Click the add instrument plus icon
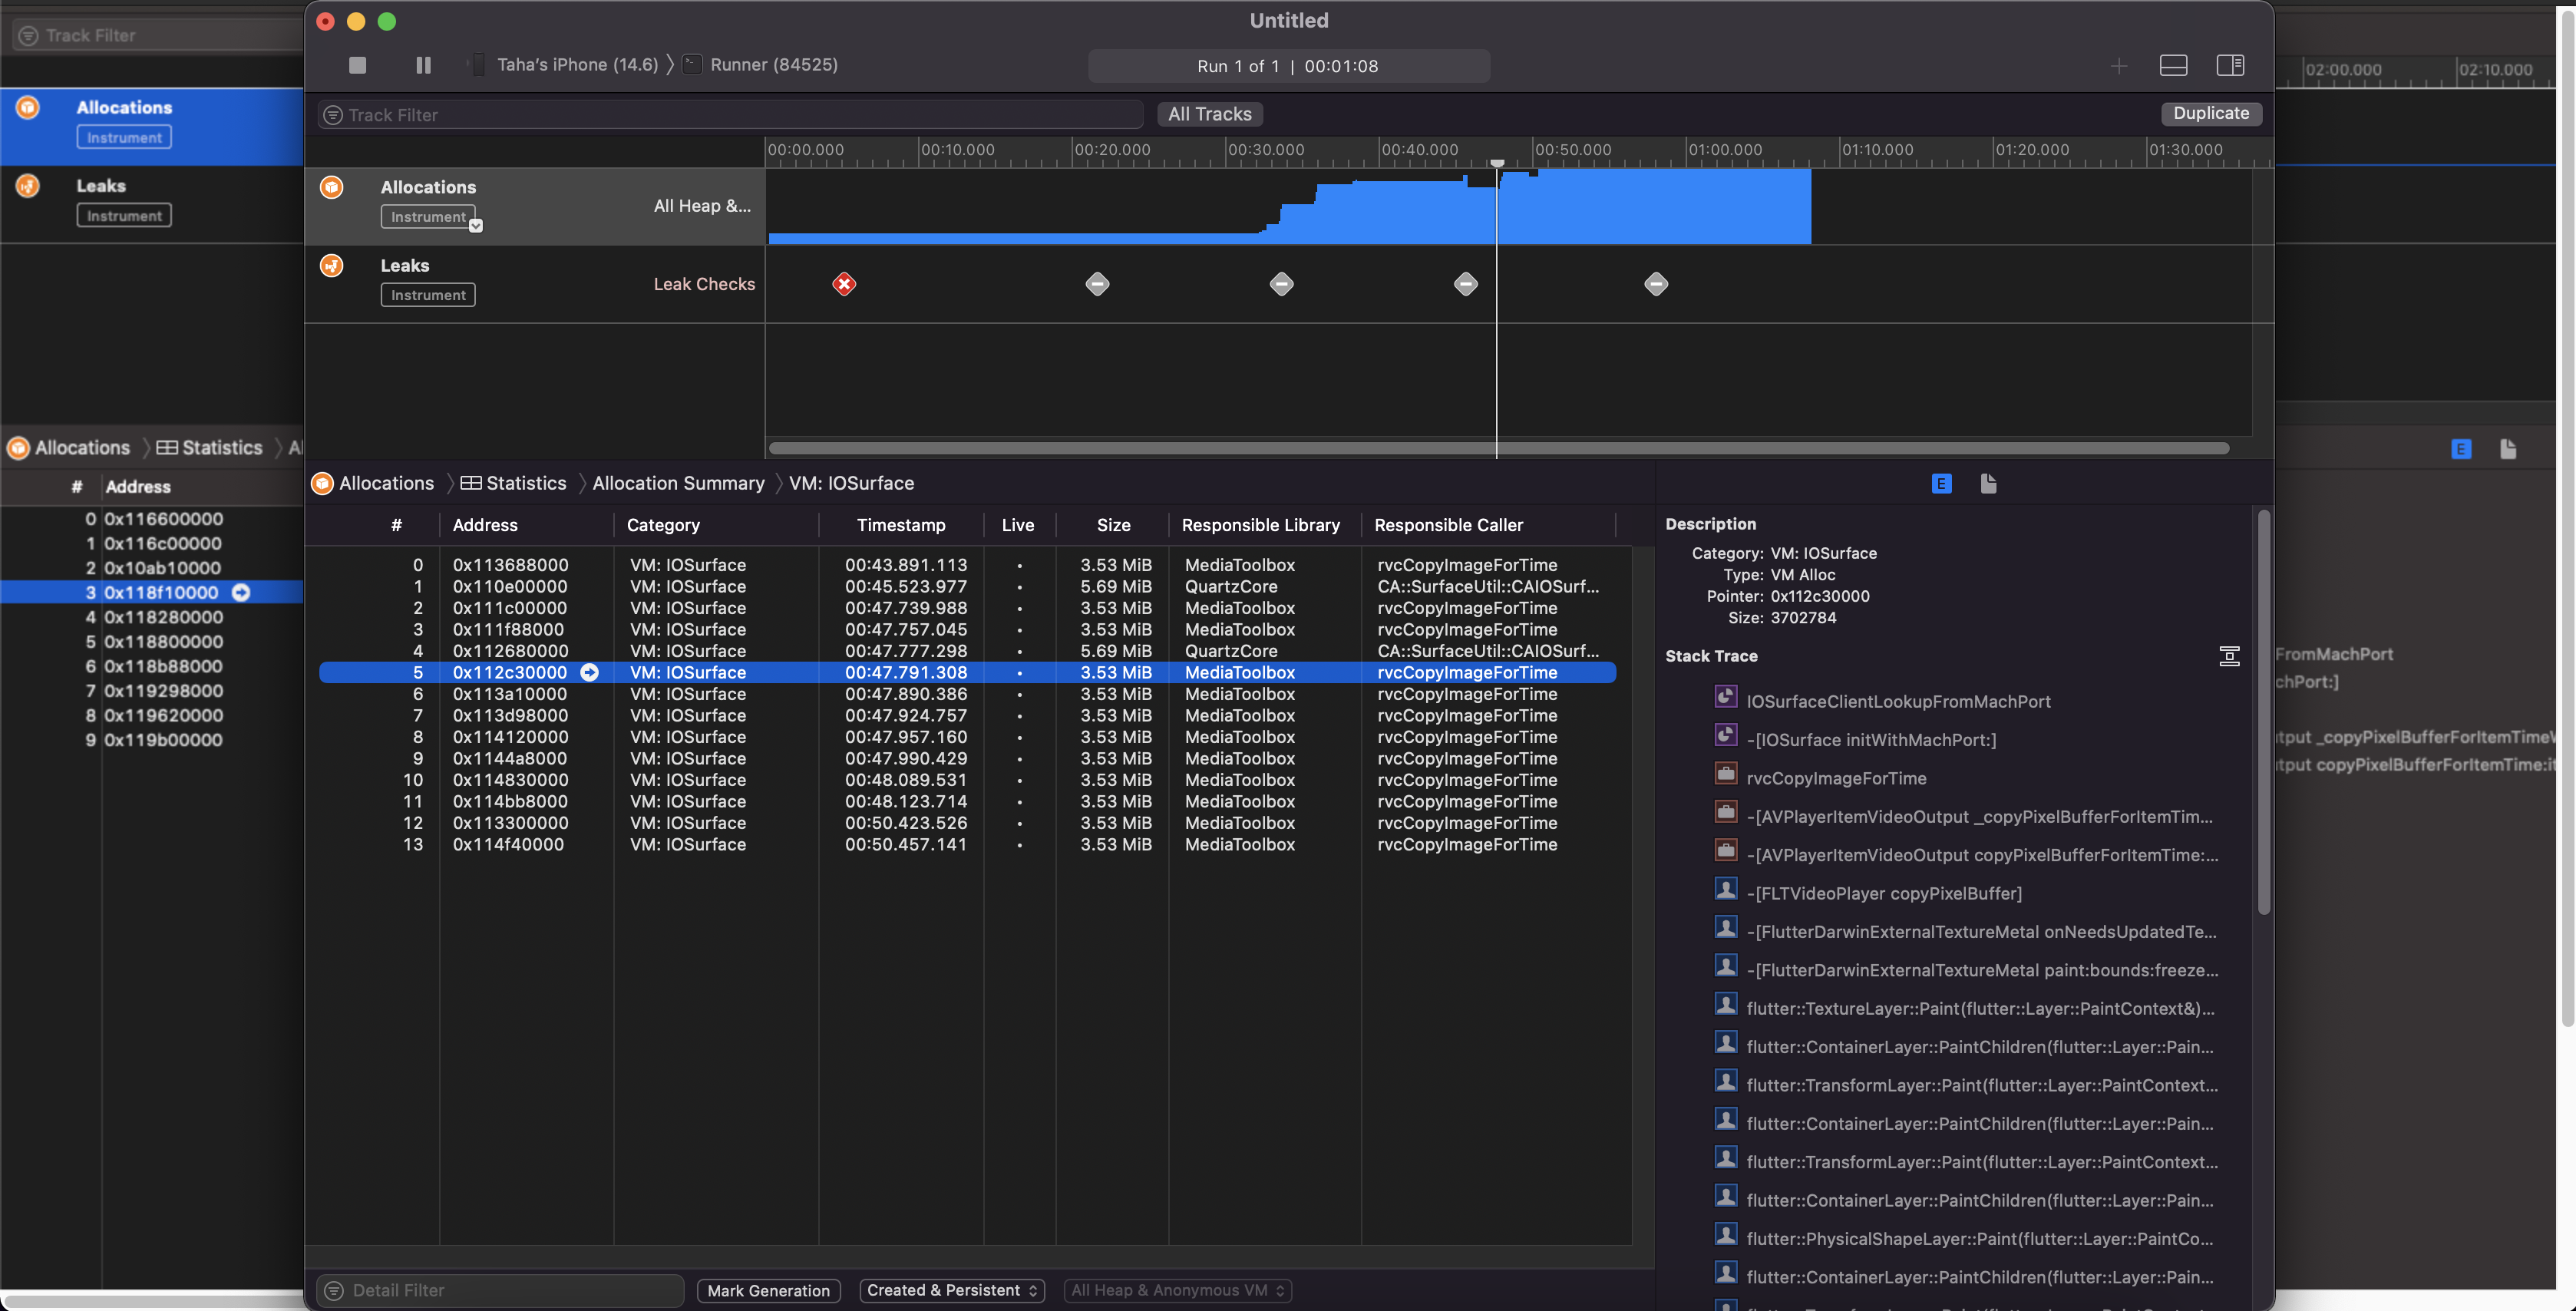2576x1311 pixels. coord(2119,66)
